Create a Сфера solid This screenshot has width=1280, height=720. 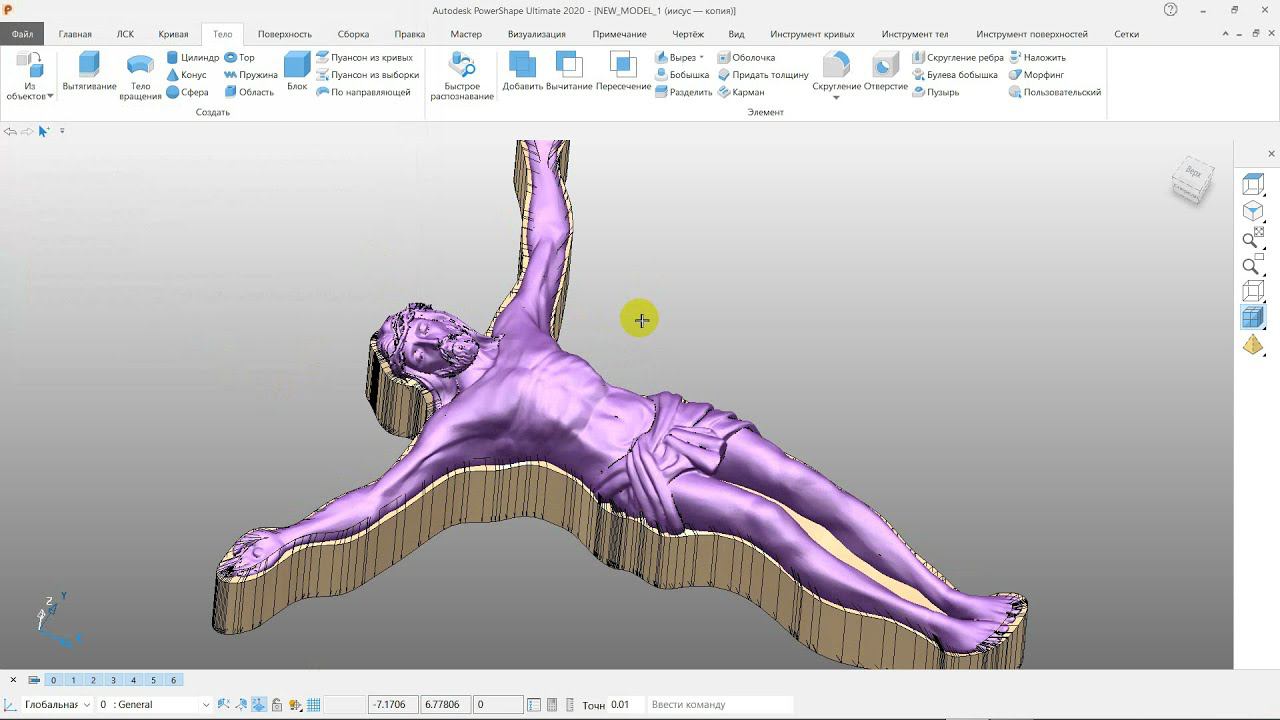pyautogui.click(x=188, y=92)
